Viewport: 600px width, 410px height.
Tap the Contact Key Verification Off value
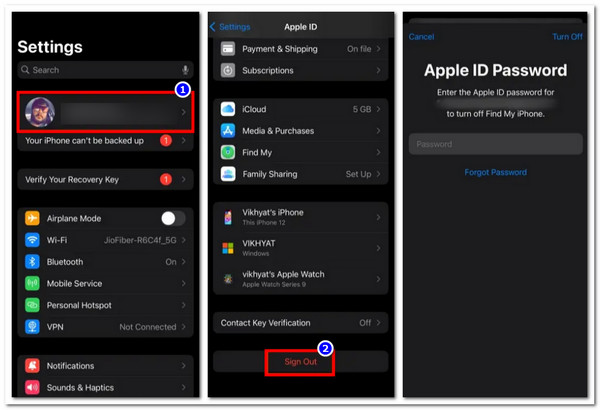(x=365, y=323)
